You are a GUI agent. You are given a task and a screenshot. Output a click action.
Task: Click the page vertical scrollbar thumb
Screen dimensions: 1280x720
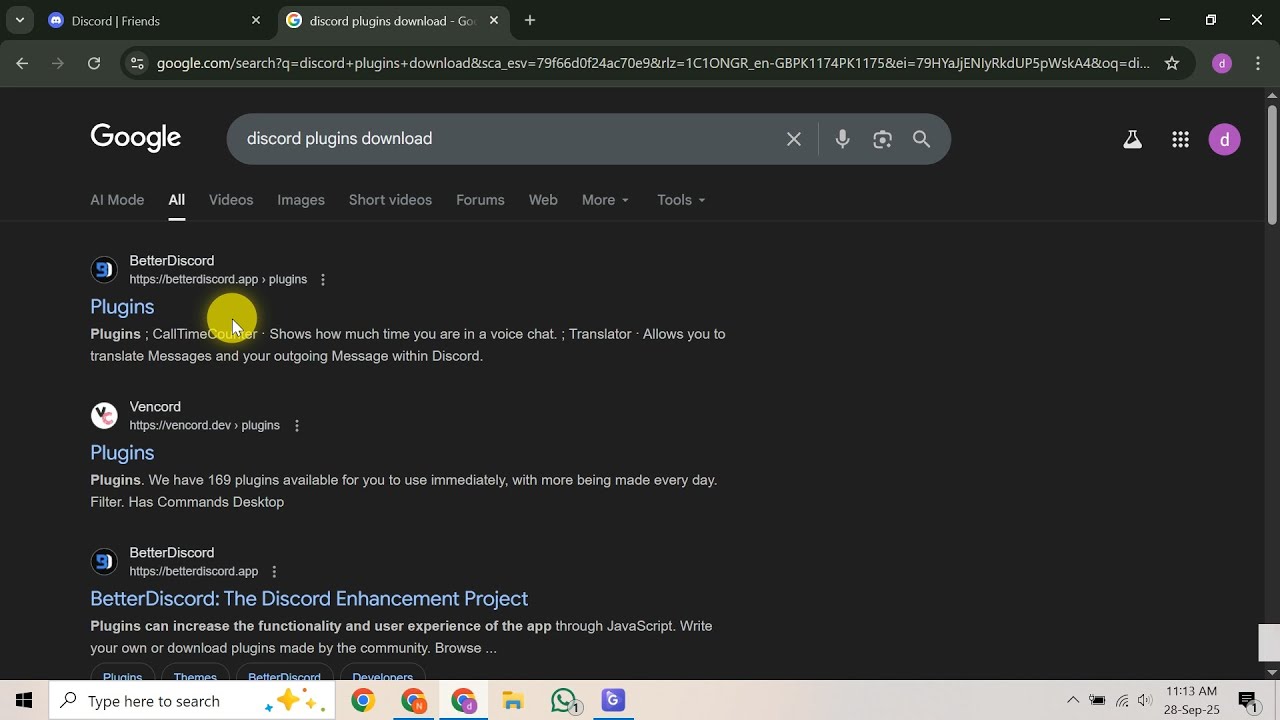(1272, 165)
